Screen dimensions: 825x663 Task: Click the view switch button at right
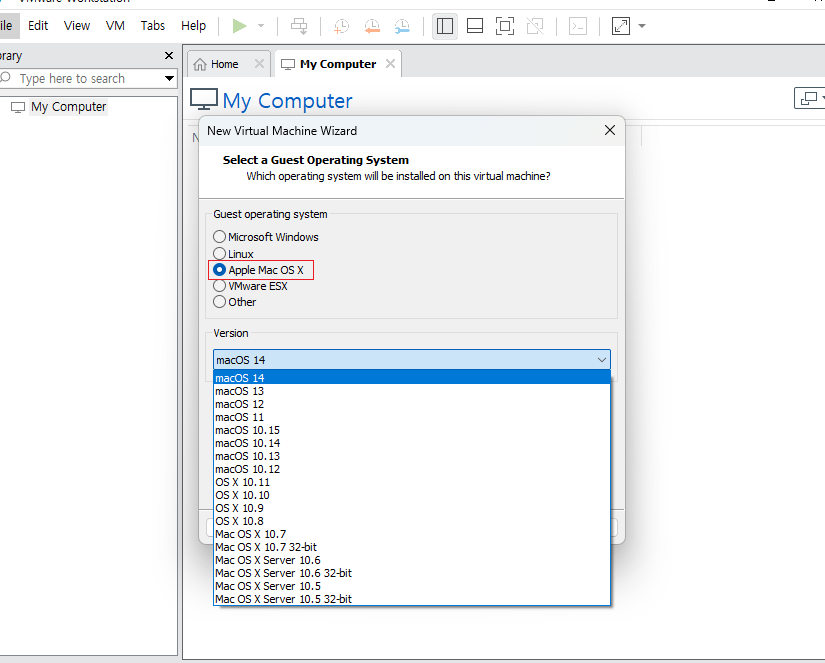(x=809, y=98)
